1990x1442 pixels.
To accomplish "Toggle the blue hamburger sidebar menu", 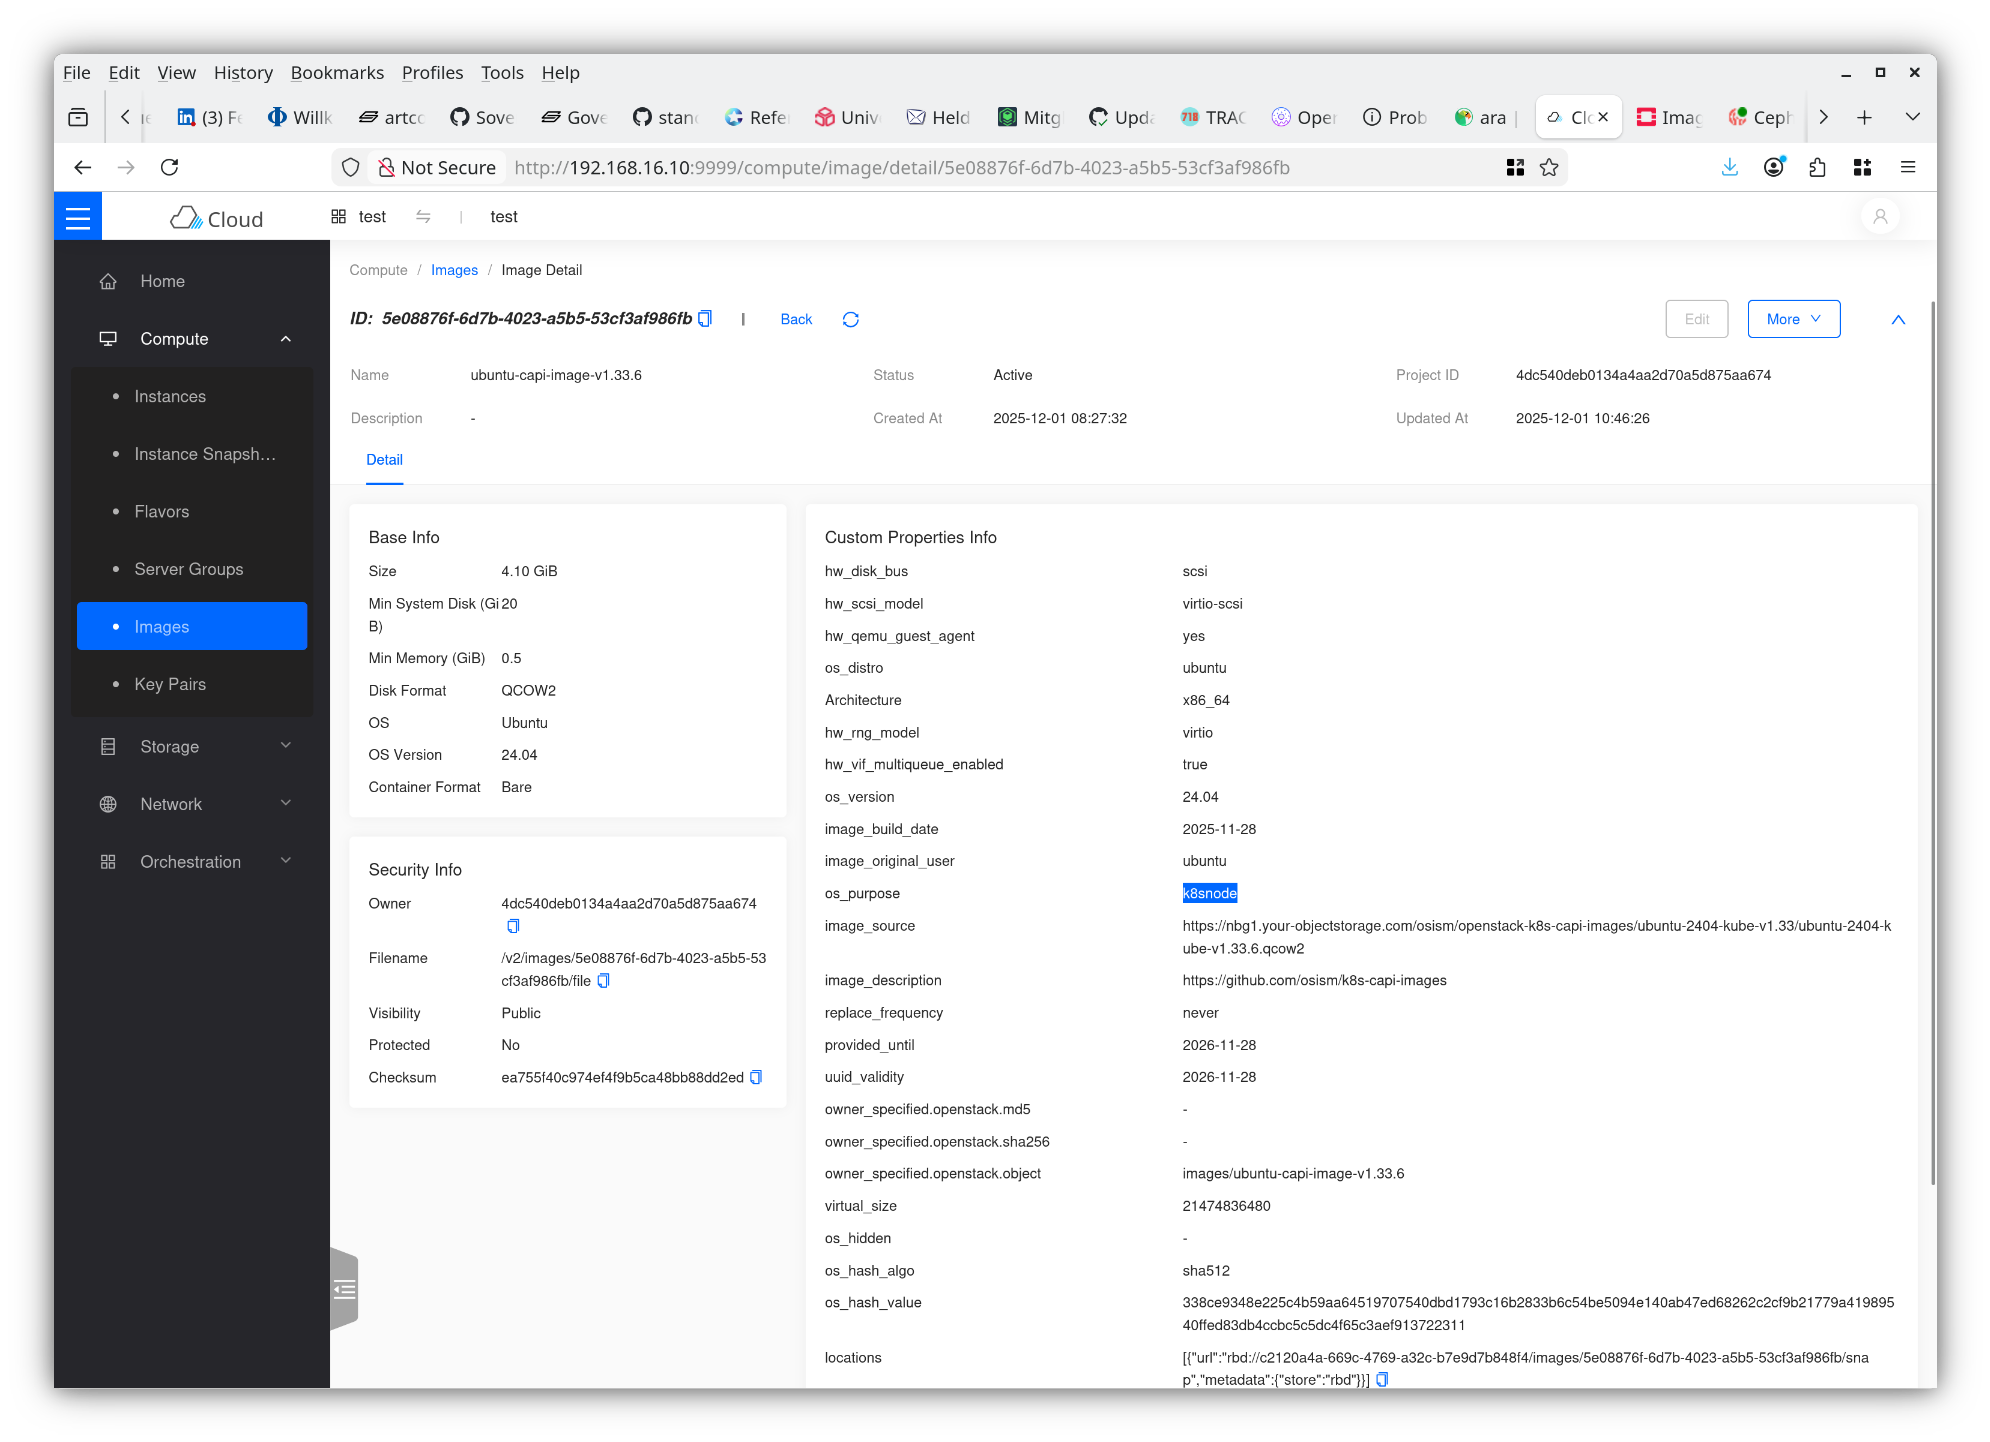I will click(x=78, y=217).
